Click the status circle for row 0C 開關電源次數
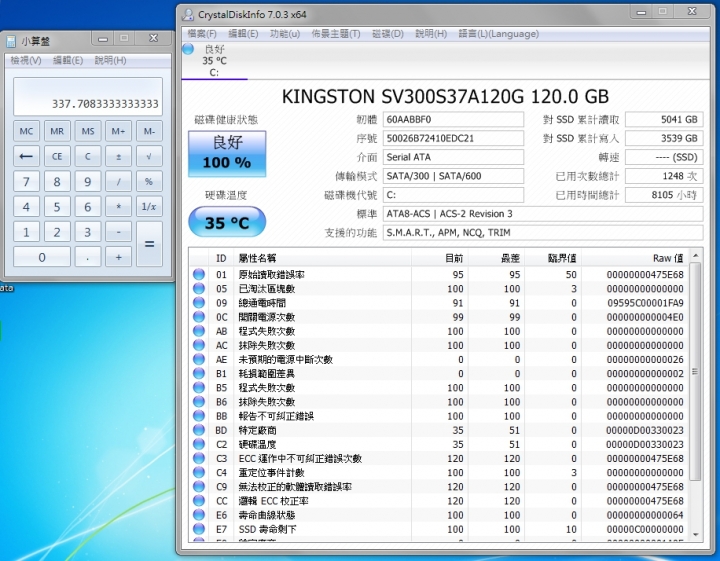 [x=199, y=317]
